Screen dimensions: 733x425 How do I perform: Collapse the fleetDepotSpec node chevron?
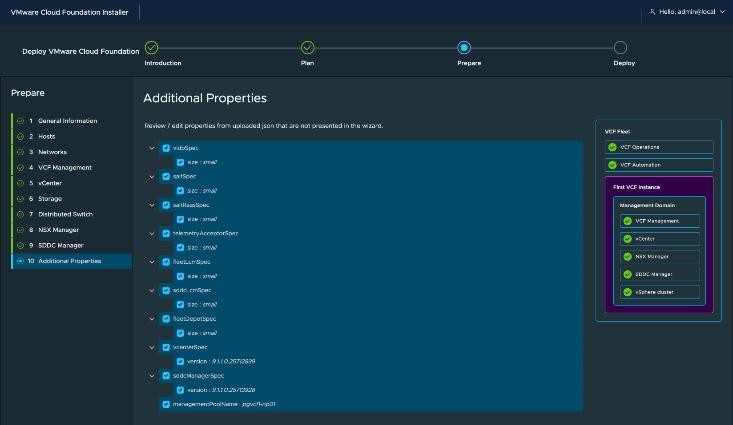coord(151,319)
